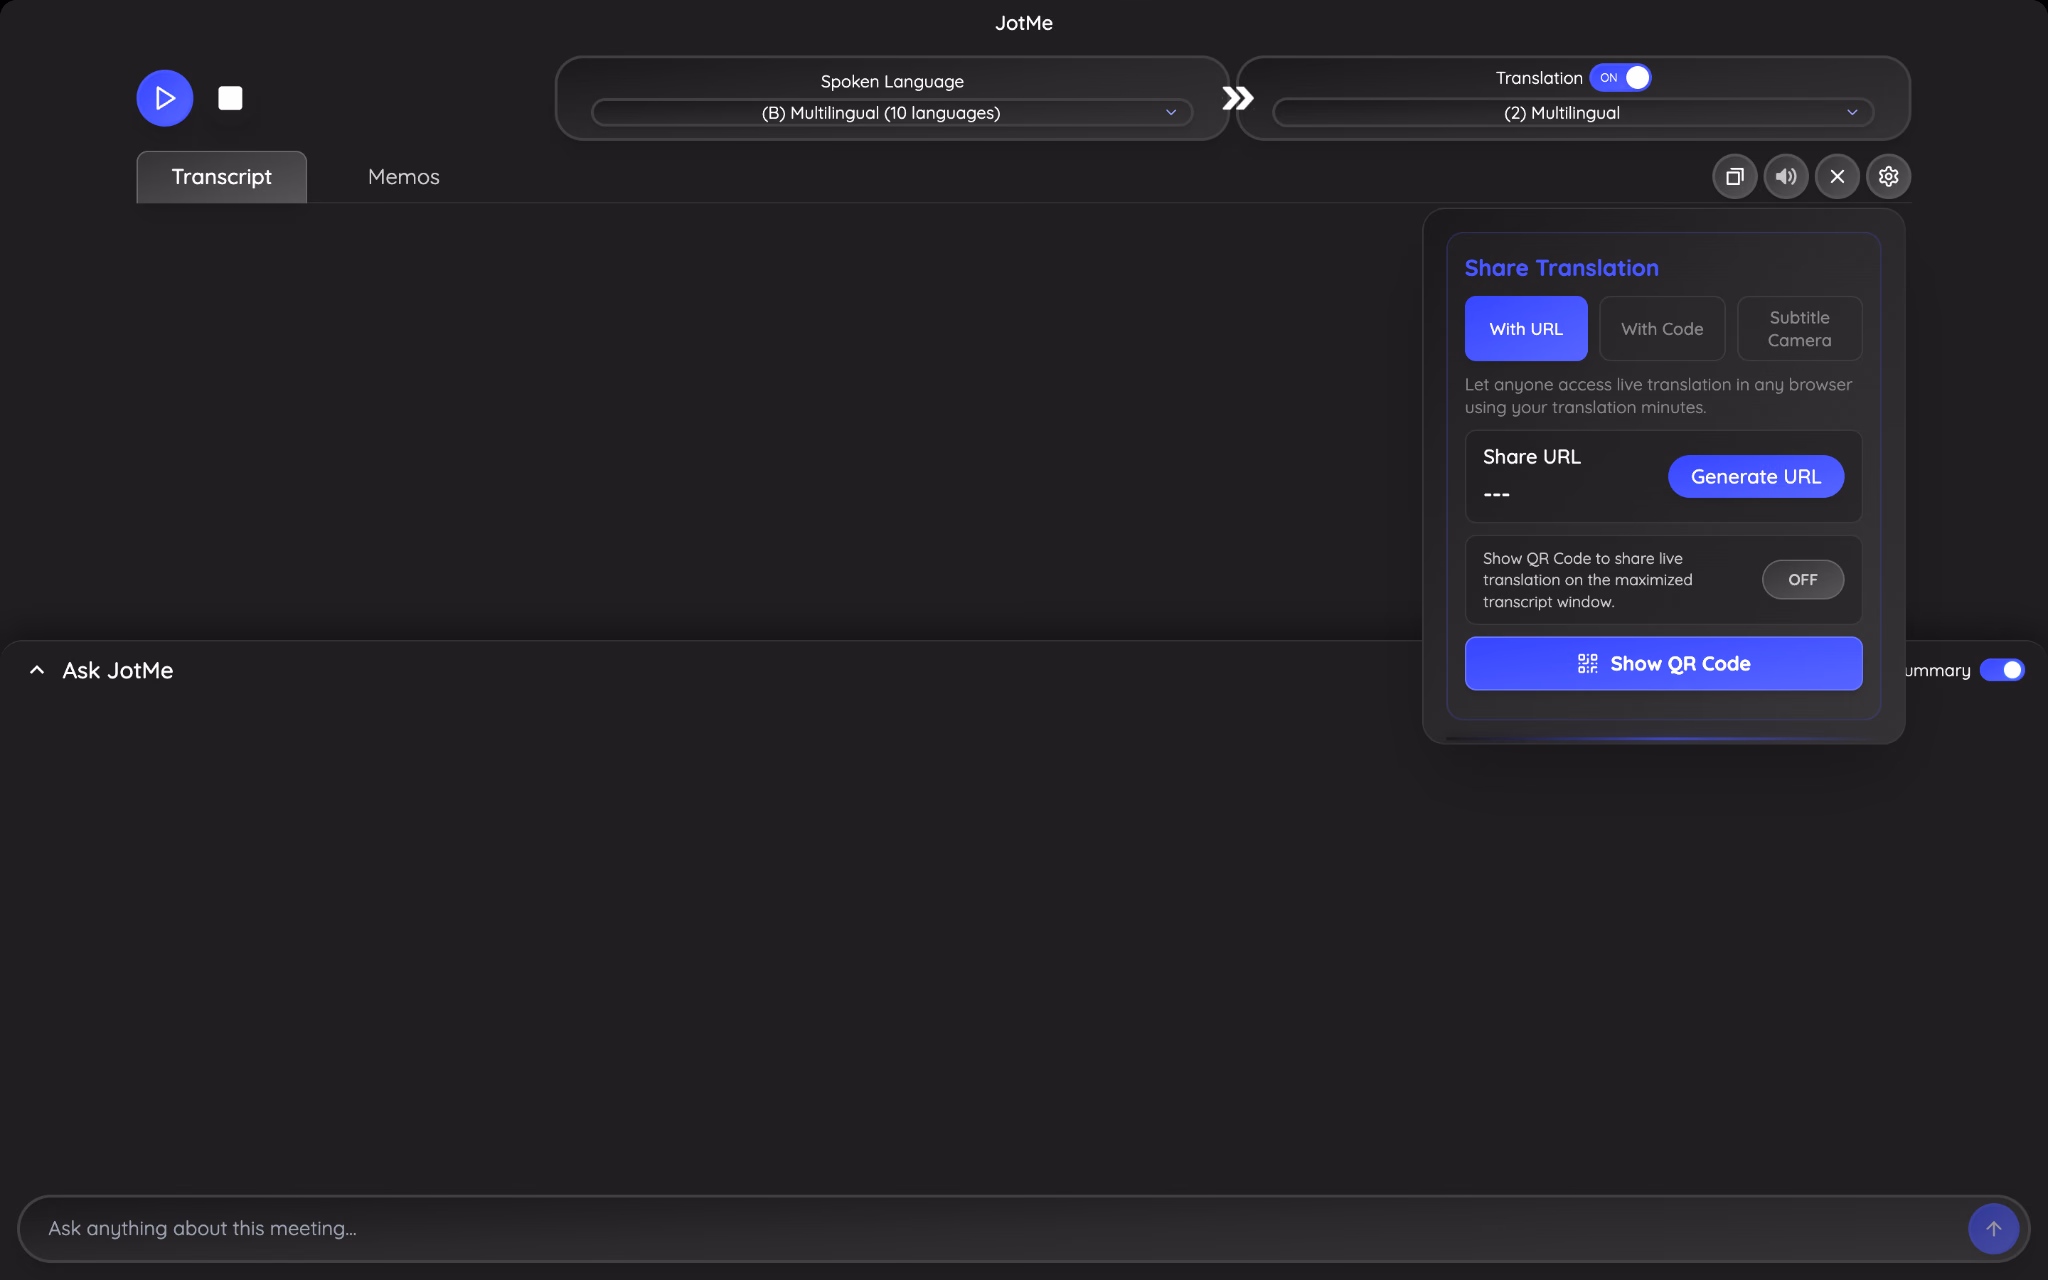Click the double-arrow icon between language selectors
The height and width of the screenshot is (1280, 2048).
1237,98
